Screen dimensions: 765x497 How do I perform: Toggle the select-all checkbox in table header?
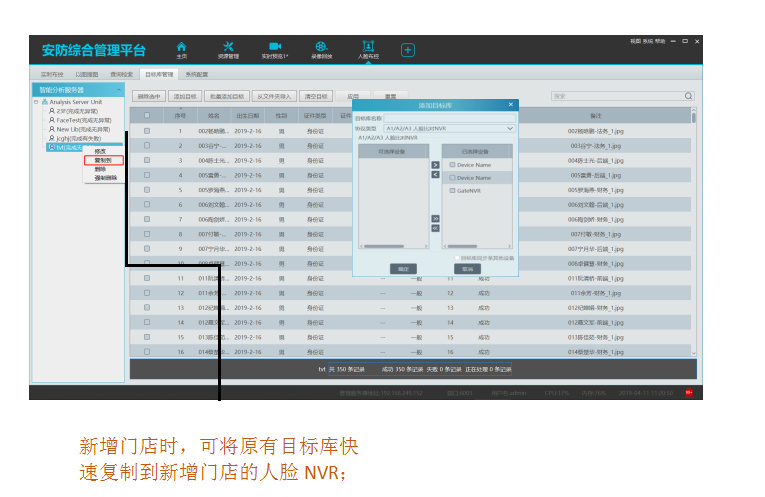(x=147, y=116)
